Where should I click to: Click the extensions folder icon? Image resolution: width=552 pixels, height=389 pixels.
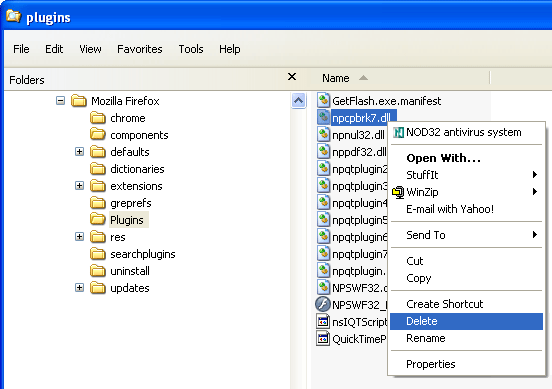98,186
